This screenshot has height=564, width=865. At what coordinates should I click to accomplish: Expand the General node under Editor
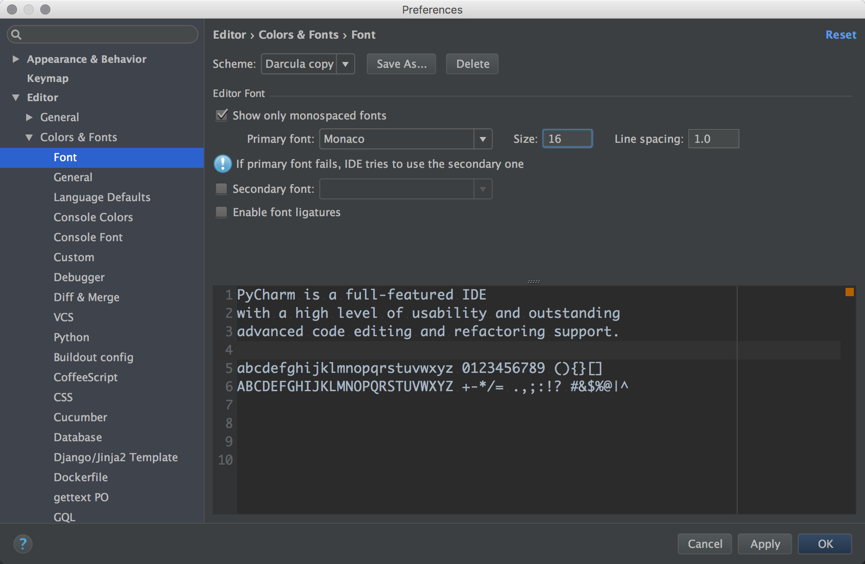click(29, 118)
